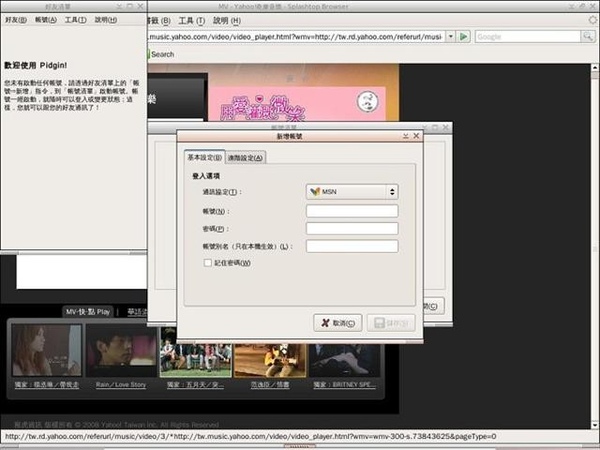Click the 取消(C) cancel button
This screenshot has width=600, height=450.
(338, 323)
